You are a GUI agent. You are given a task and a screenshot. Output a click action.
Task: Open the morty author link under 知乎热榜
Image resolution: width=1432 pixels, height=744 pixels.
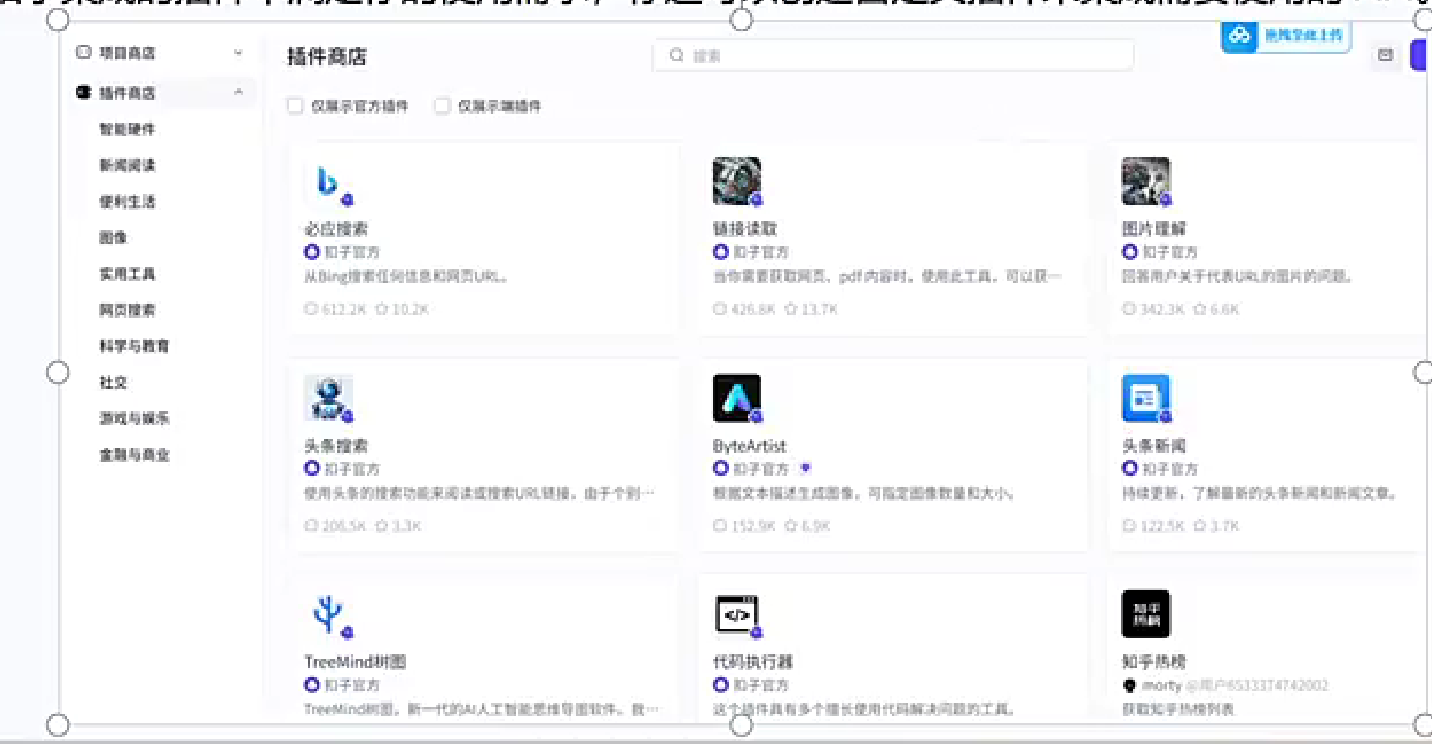click(1160, 686)
